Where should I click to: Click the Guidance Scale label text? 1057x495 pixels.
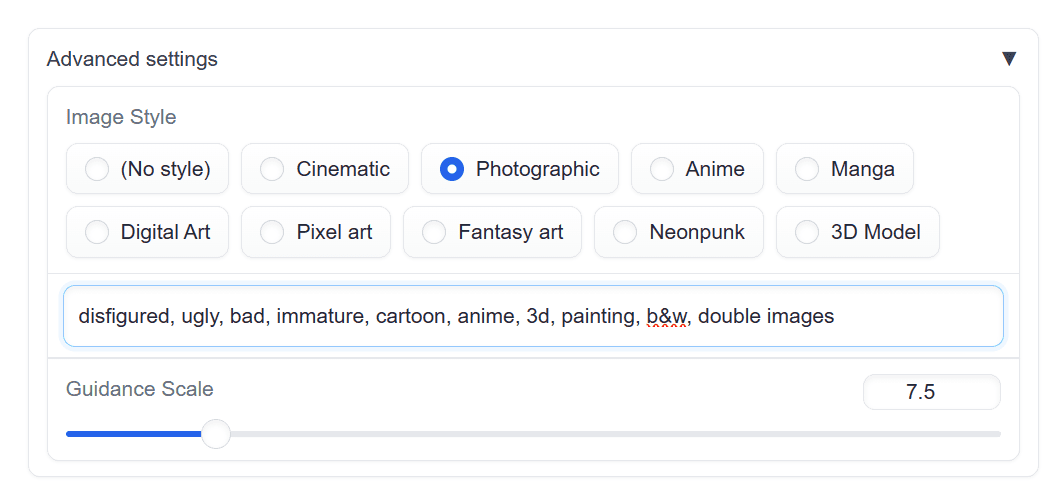[140, 389]
